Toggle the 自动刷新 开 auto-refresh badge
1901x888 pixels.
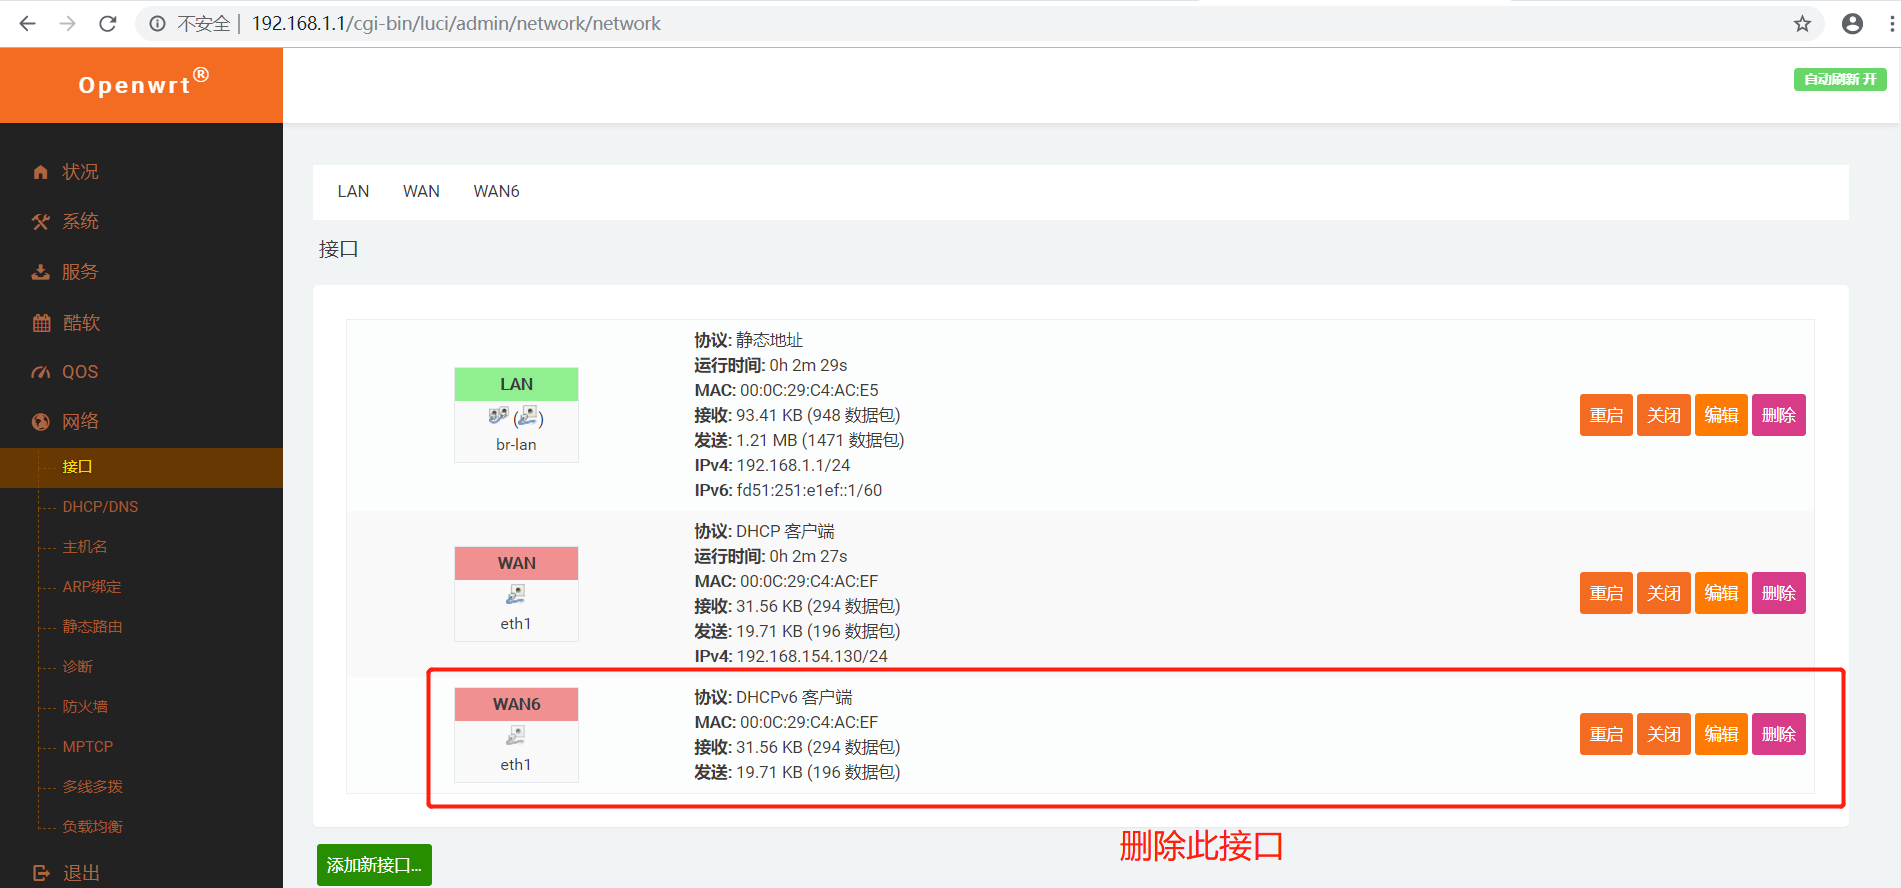tap(1840, 79)
